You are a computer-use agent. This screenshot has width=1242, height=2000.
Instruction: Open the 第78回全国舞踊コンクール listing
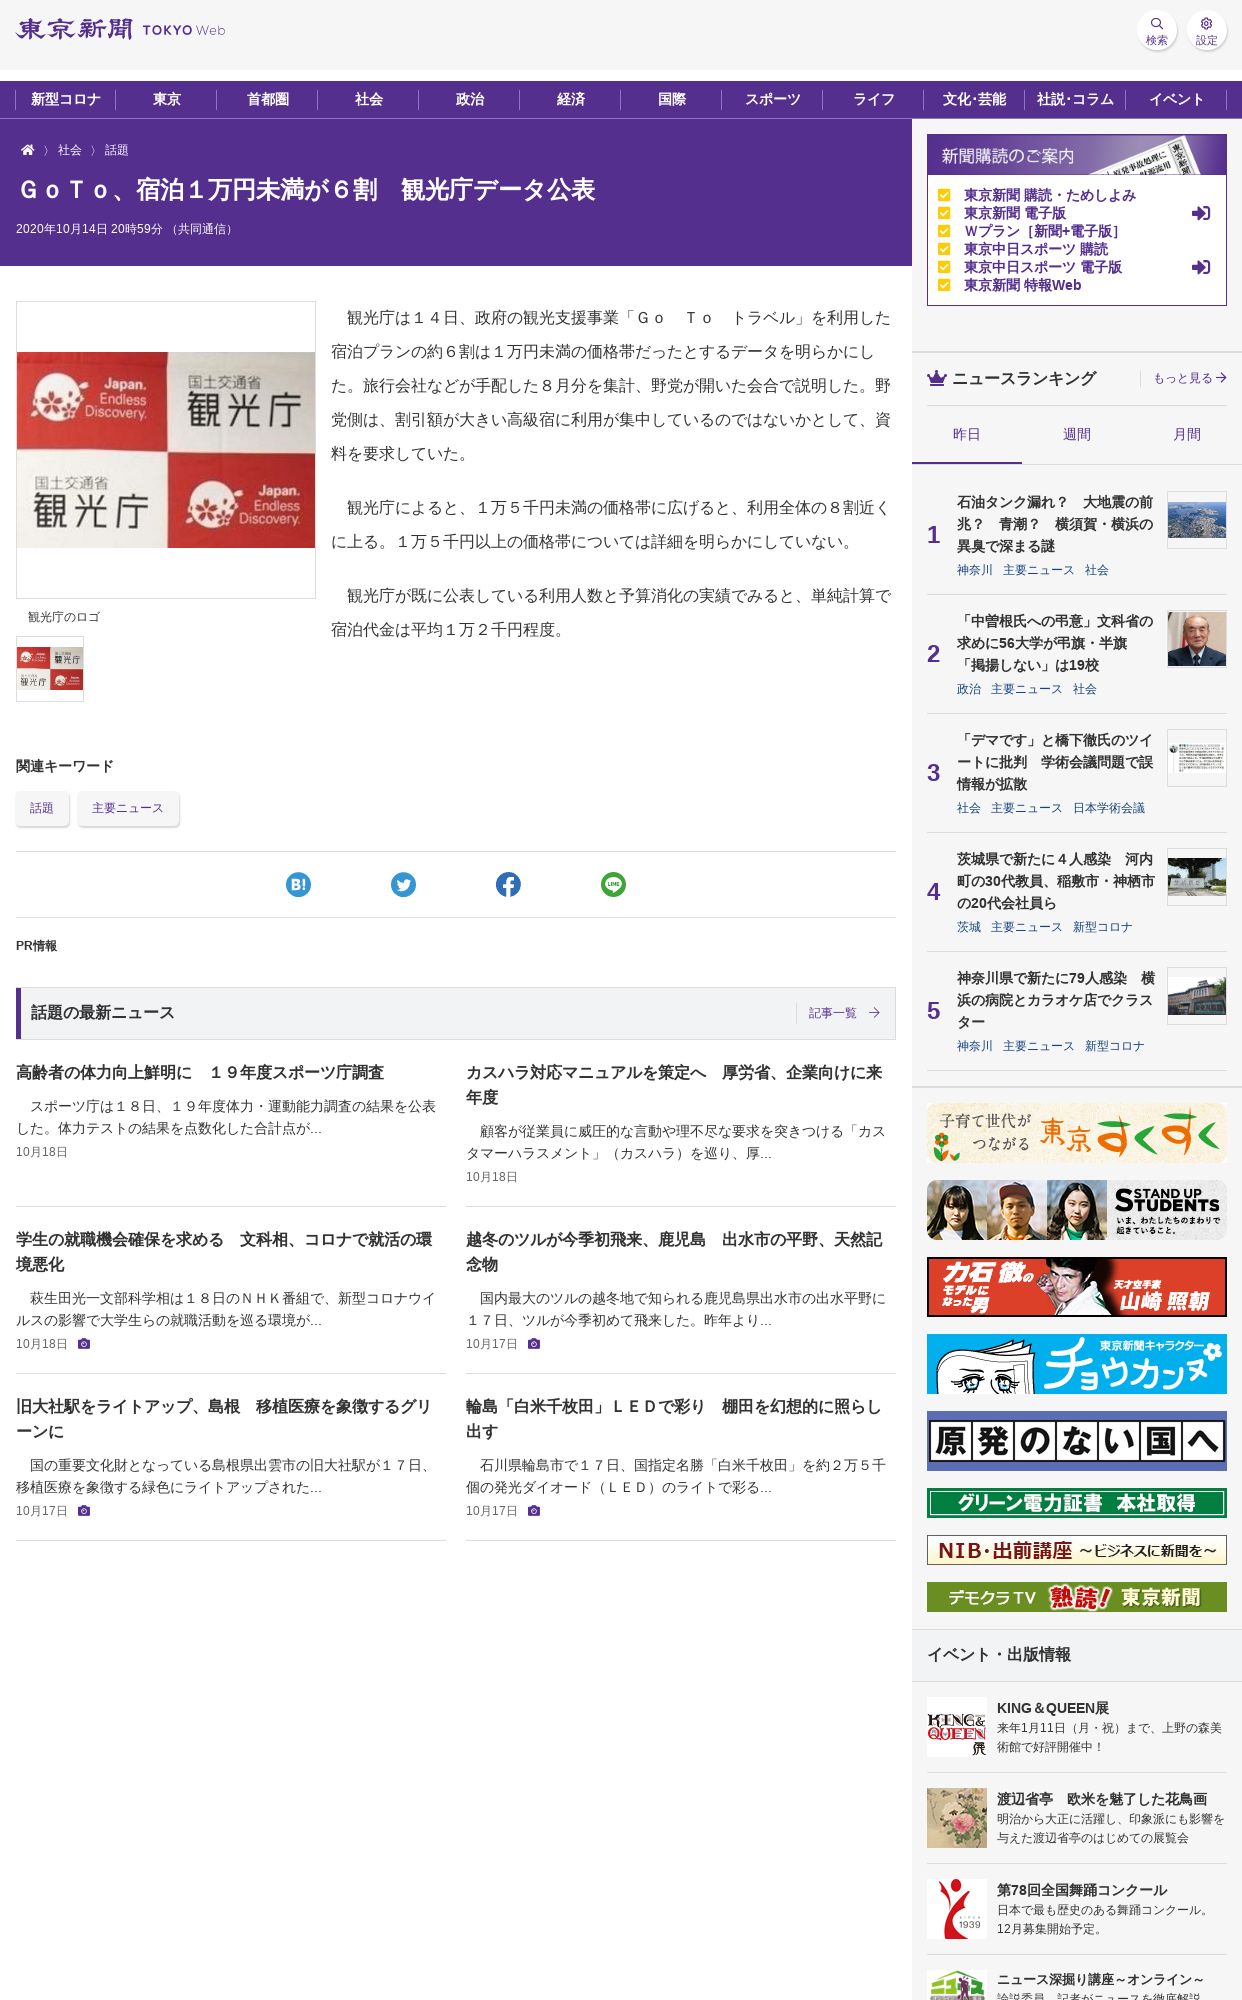click(1077, 1909)
